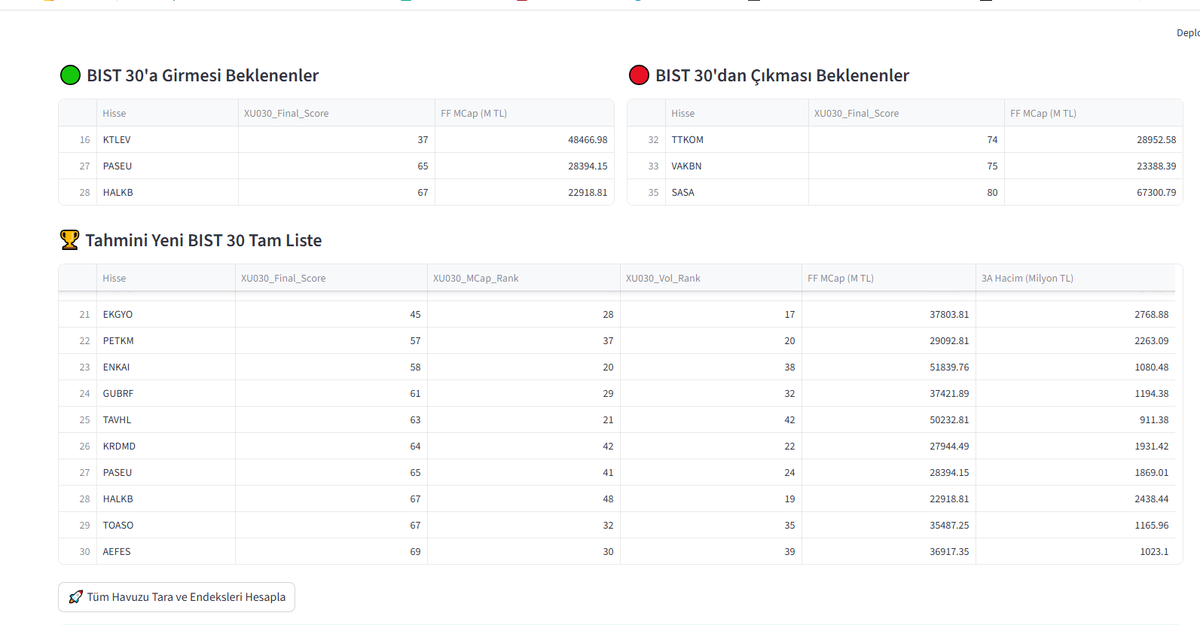Click KTLEV's final score value 37
1200x625 pixels.
(x=336, y=140)
